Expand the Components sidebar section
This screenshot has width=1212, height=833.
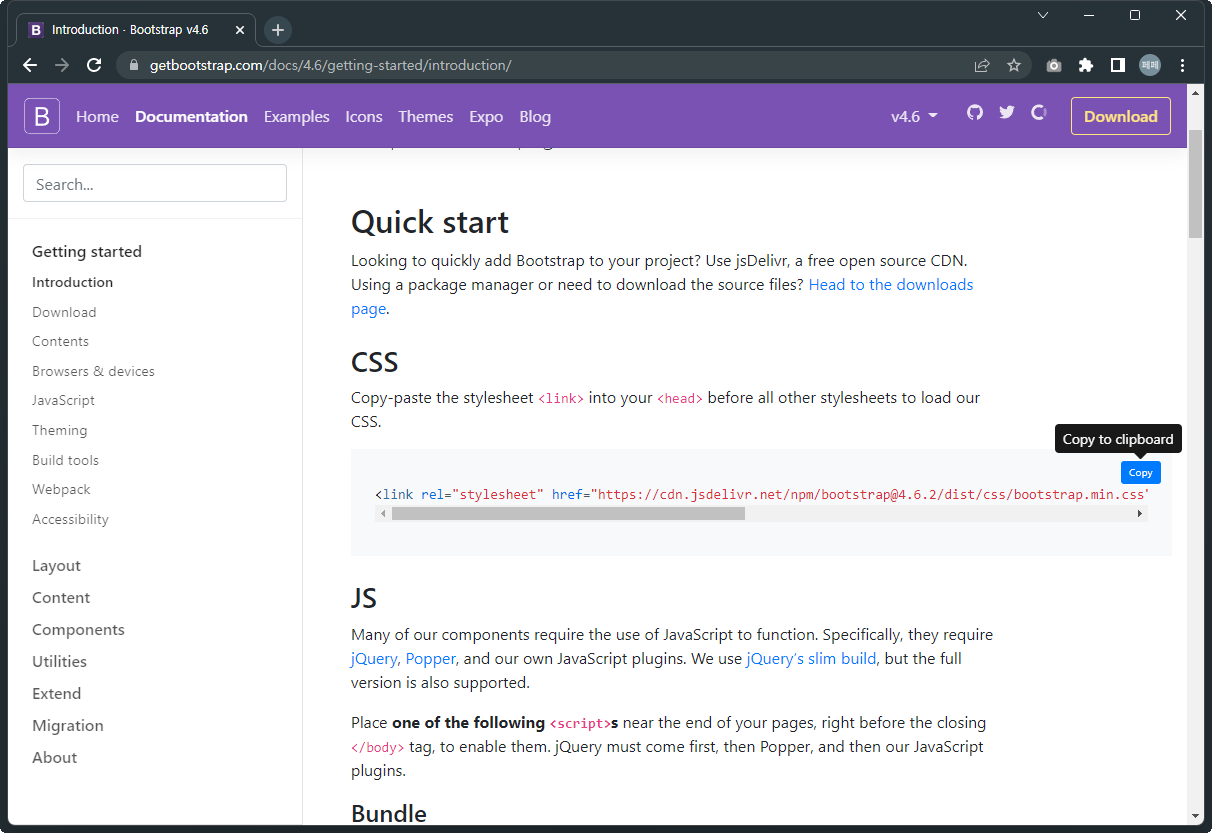[78, 629]
